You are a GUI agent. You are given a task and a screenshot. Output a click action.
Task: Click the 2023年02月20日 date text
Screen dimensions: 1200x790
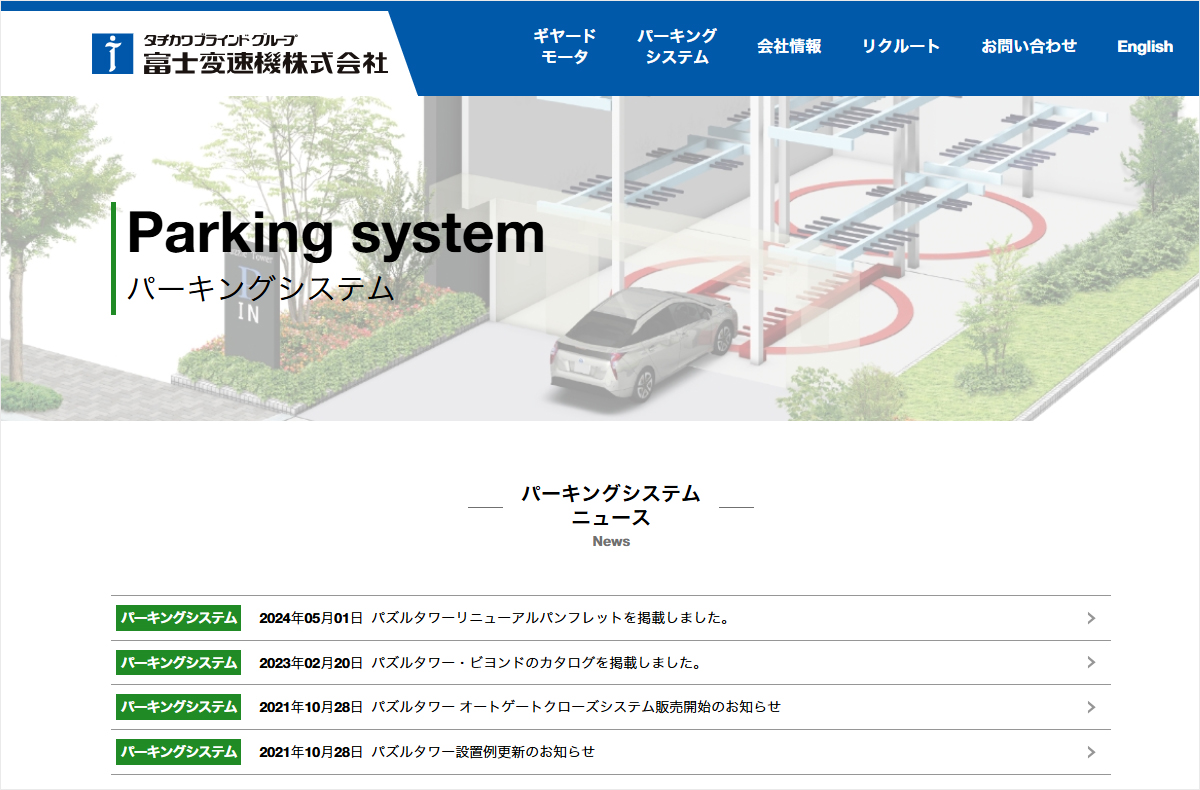311,662
